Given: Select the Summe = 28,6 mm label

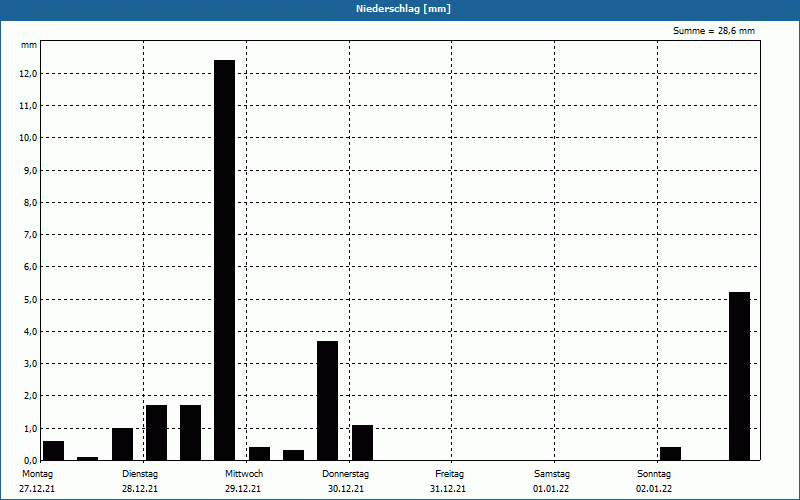Looking at the screenshot, I should pyautogui.click(x=713, y=31).
